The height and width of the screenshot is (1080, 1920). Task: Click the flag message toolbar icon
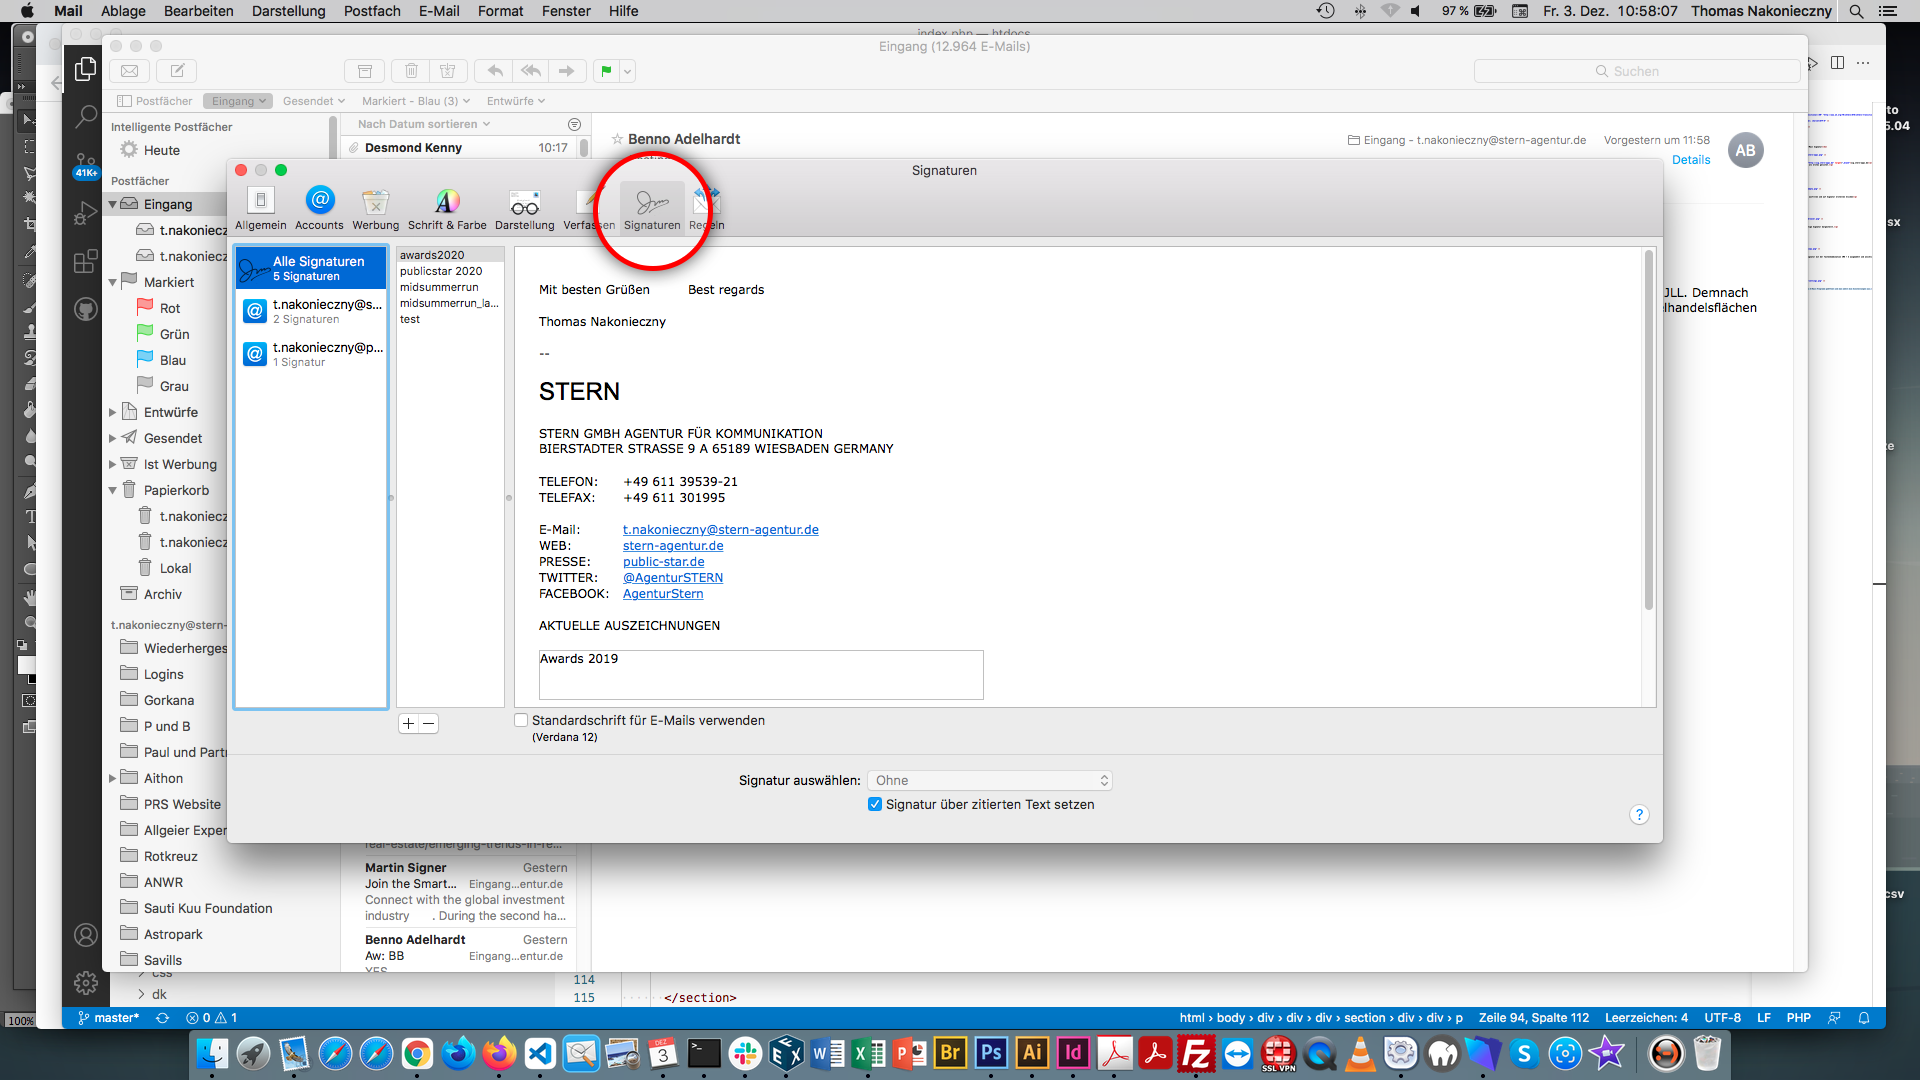(x=606, y=71)
